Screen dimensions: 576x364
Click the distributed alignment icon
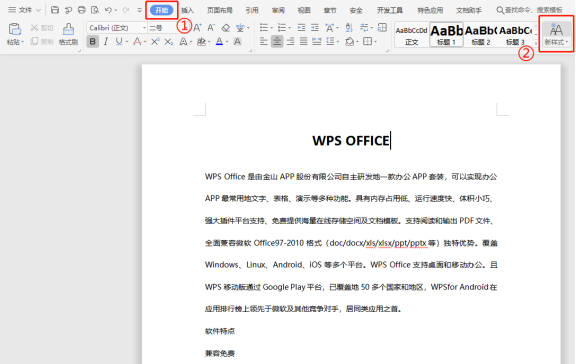click(x=317, y=42)
